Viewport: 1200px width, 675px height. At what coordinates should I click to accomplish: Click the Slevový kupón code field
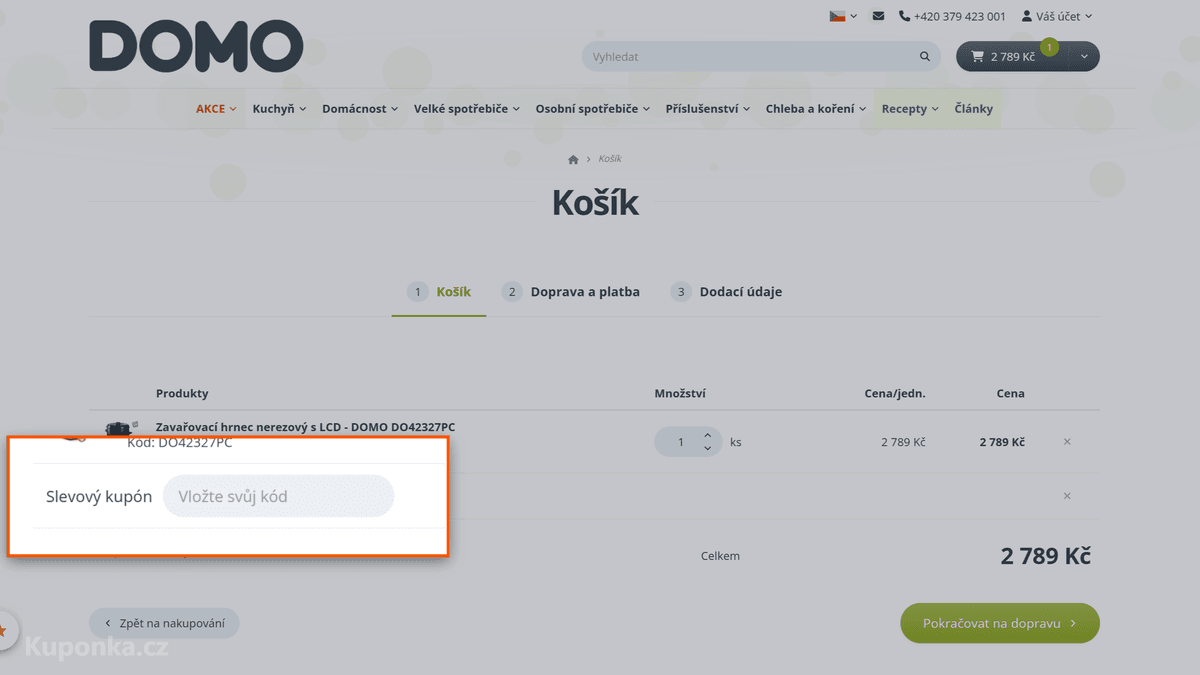point(279,496)
